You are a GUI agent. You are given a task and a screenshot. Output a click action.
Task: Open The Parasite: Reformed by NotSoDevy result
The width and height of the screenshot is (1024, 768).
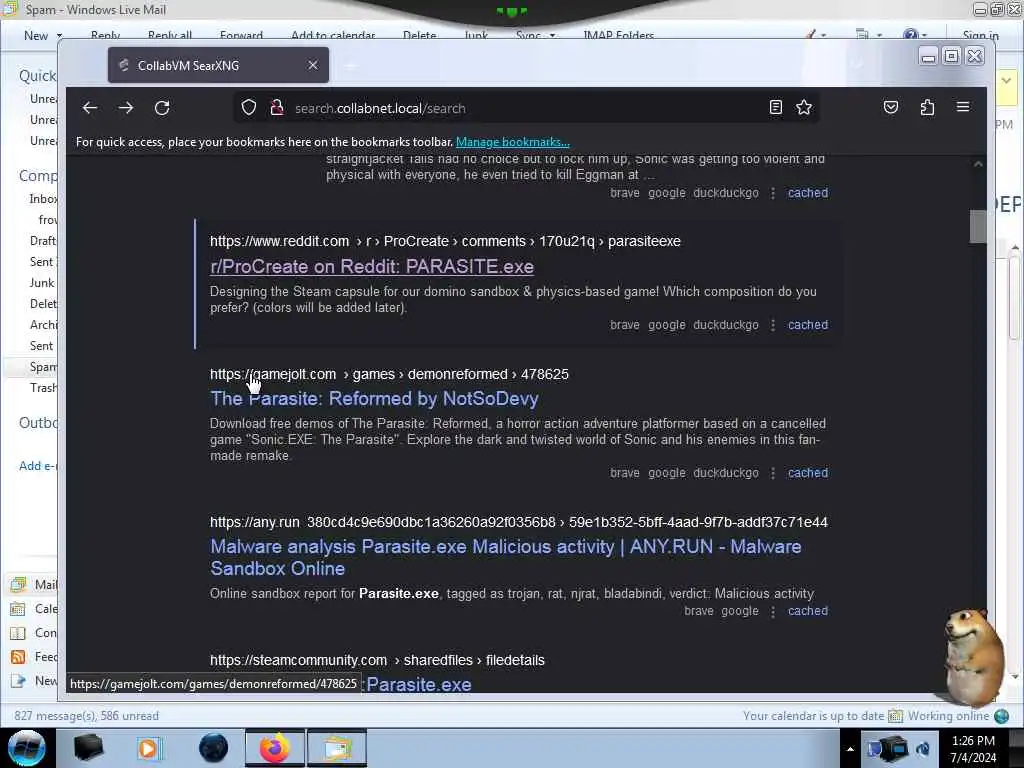[374, 398]
